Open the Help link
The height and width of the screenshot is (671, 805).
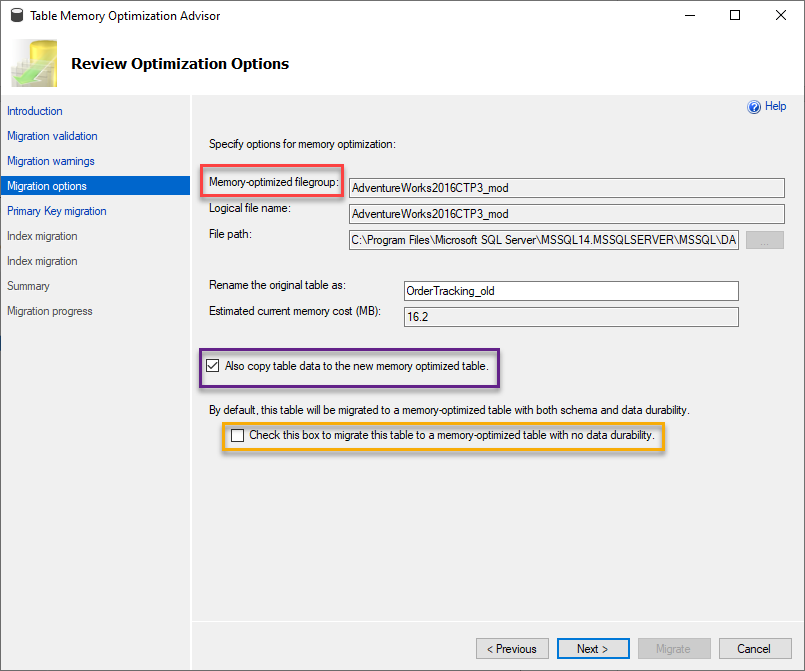pyautogui.click(x=775, y=106)
